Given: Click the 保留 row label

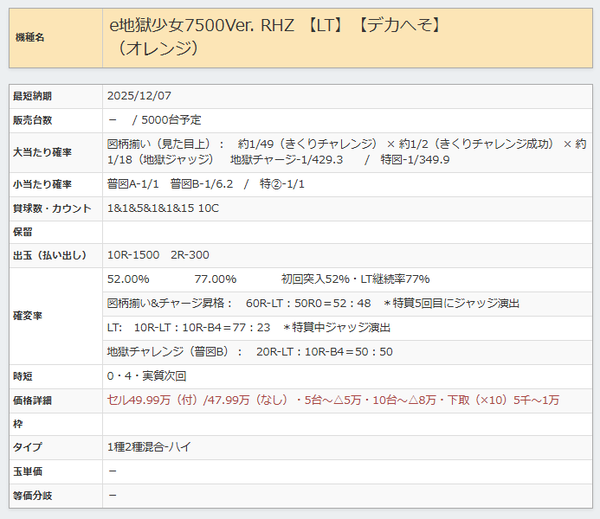Looking at the screenshot, I should click(x=23, y=232).
